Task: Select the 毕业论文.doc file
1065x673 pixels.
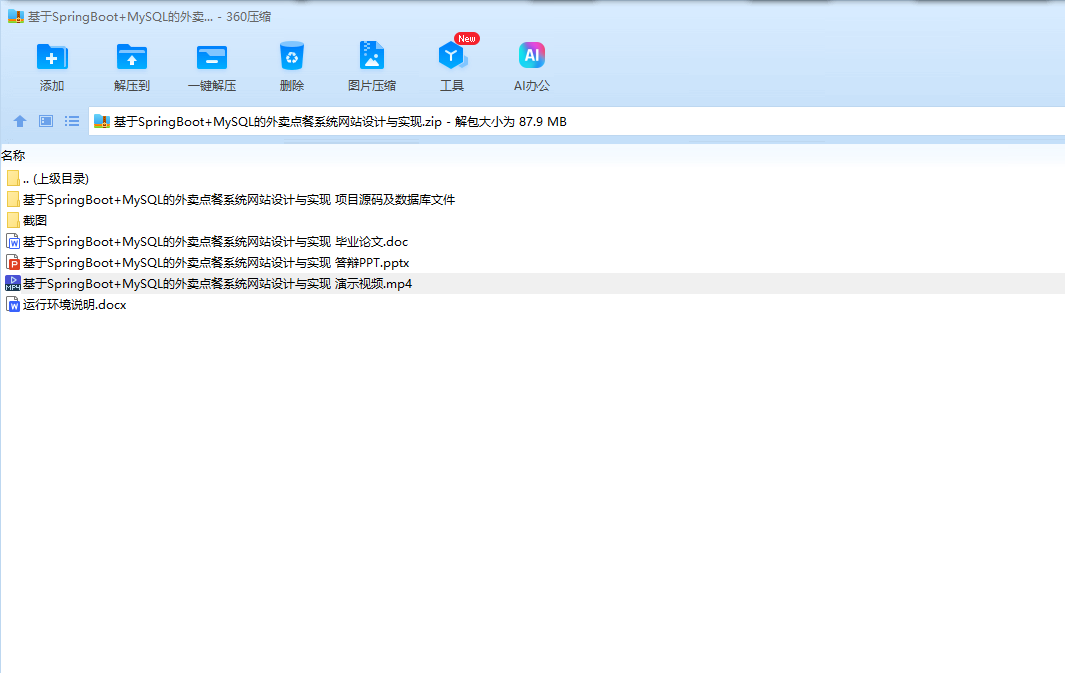Action: pyautogui.click(x=532, y=242)
